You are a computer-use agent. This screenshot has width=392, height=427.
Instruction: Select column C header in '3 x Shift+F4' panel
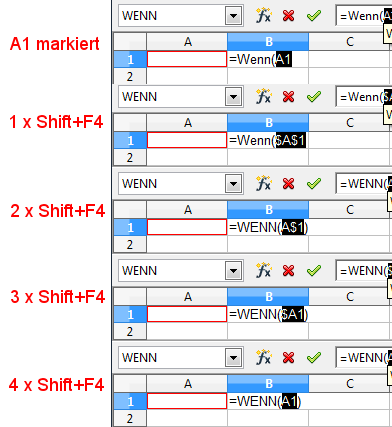coord(349,297)
